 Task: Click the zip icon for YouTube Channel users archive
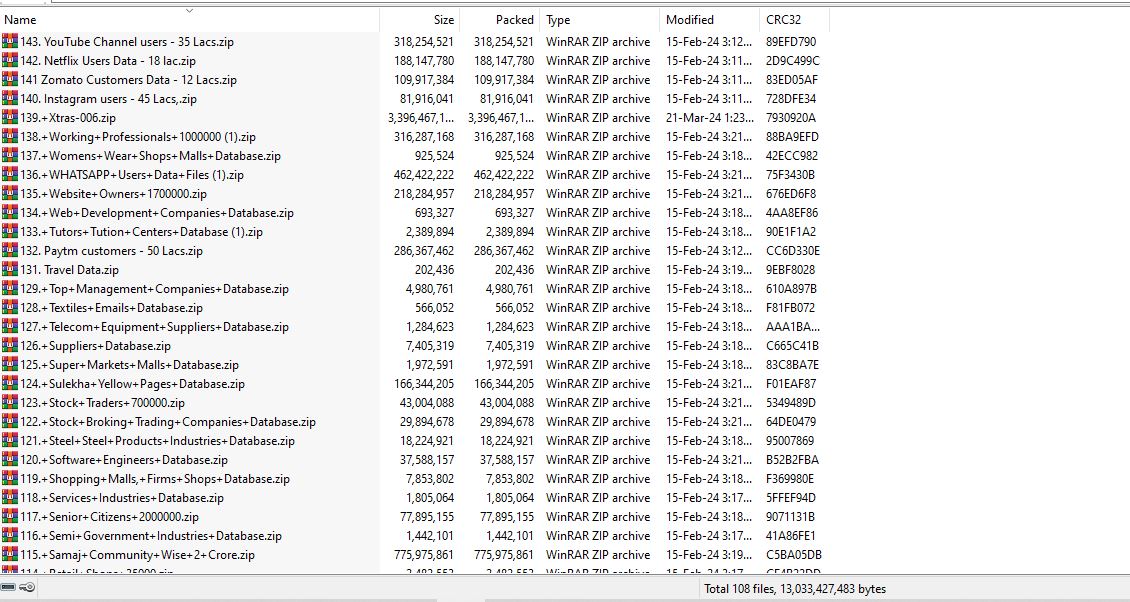click(10, 42)
